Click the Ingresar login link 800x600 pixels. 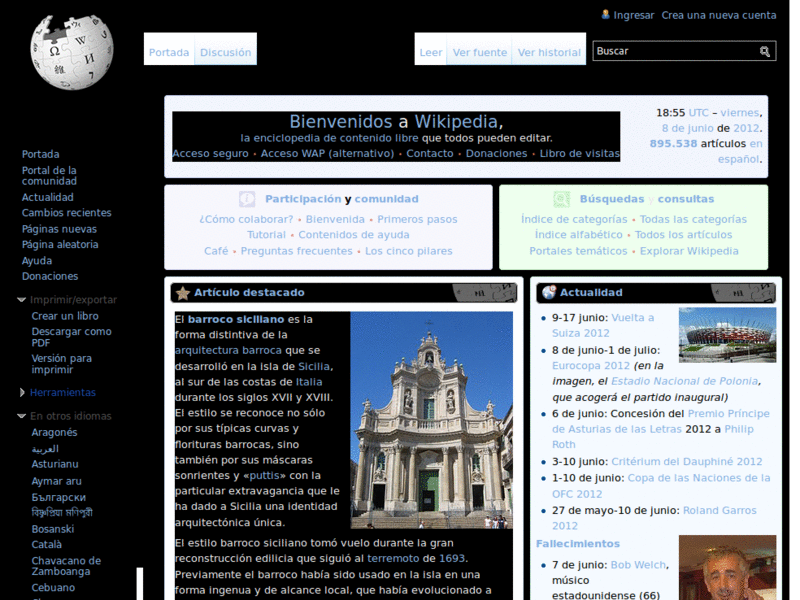click(x=633, y=15)
